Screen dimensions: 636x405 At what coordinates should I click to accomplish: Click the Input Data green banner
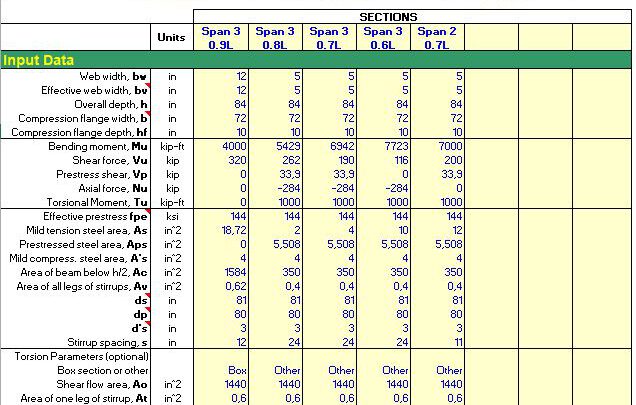pos(316,60)
